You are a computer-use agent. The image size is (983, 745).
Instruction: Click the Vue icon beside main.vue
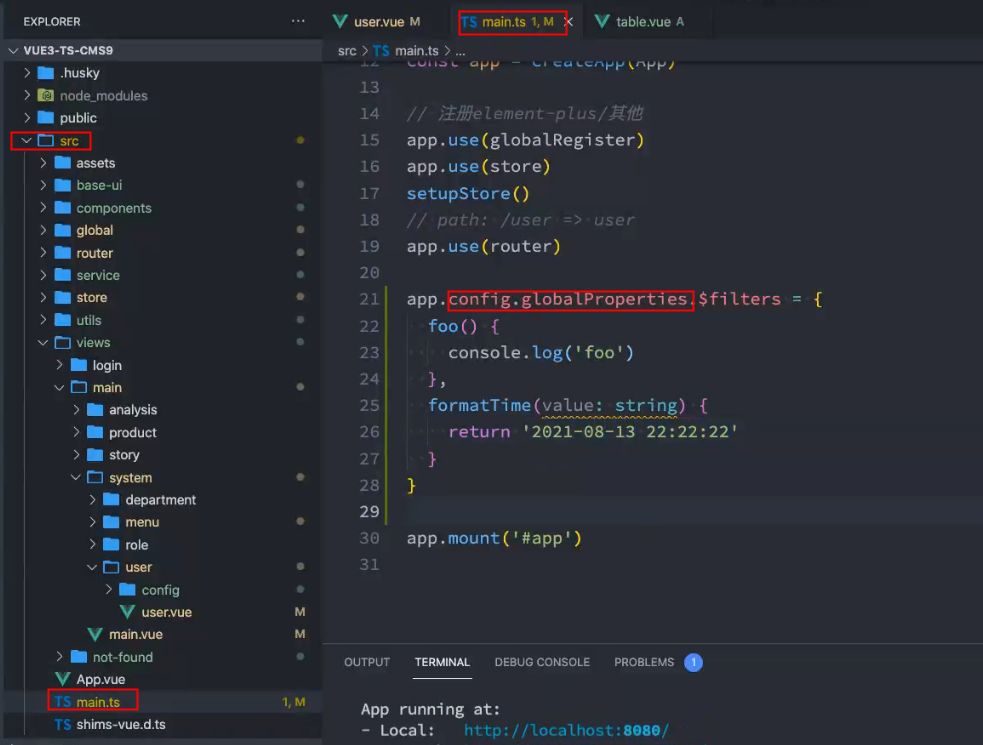click(95, 634)
